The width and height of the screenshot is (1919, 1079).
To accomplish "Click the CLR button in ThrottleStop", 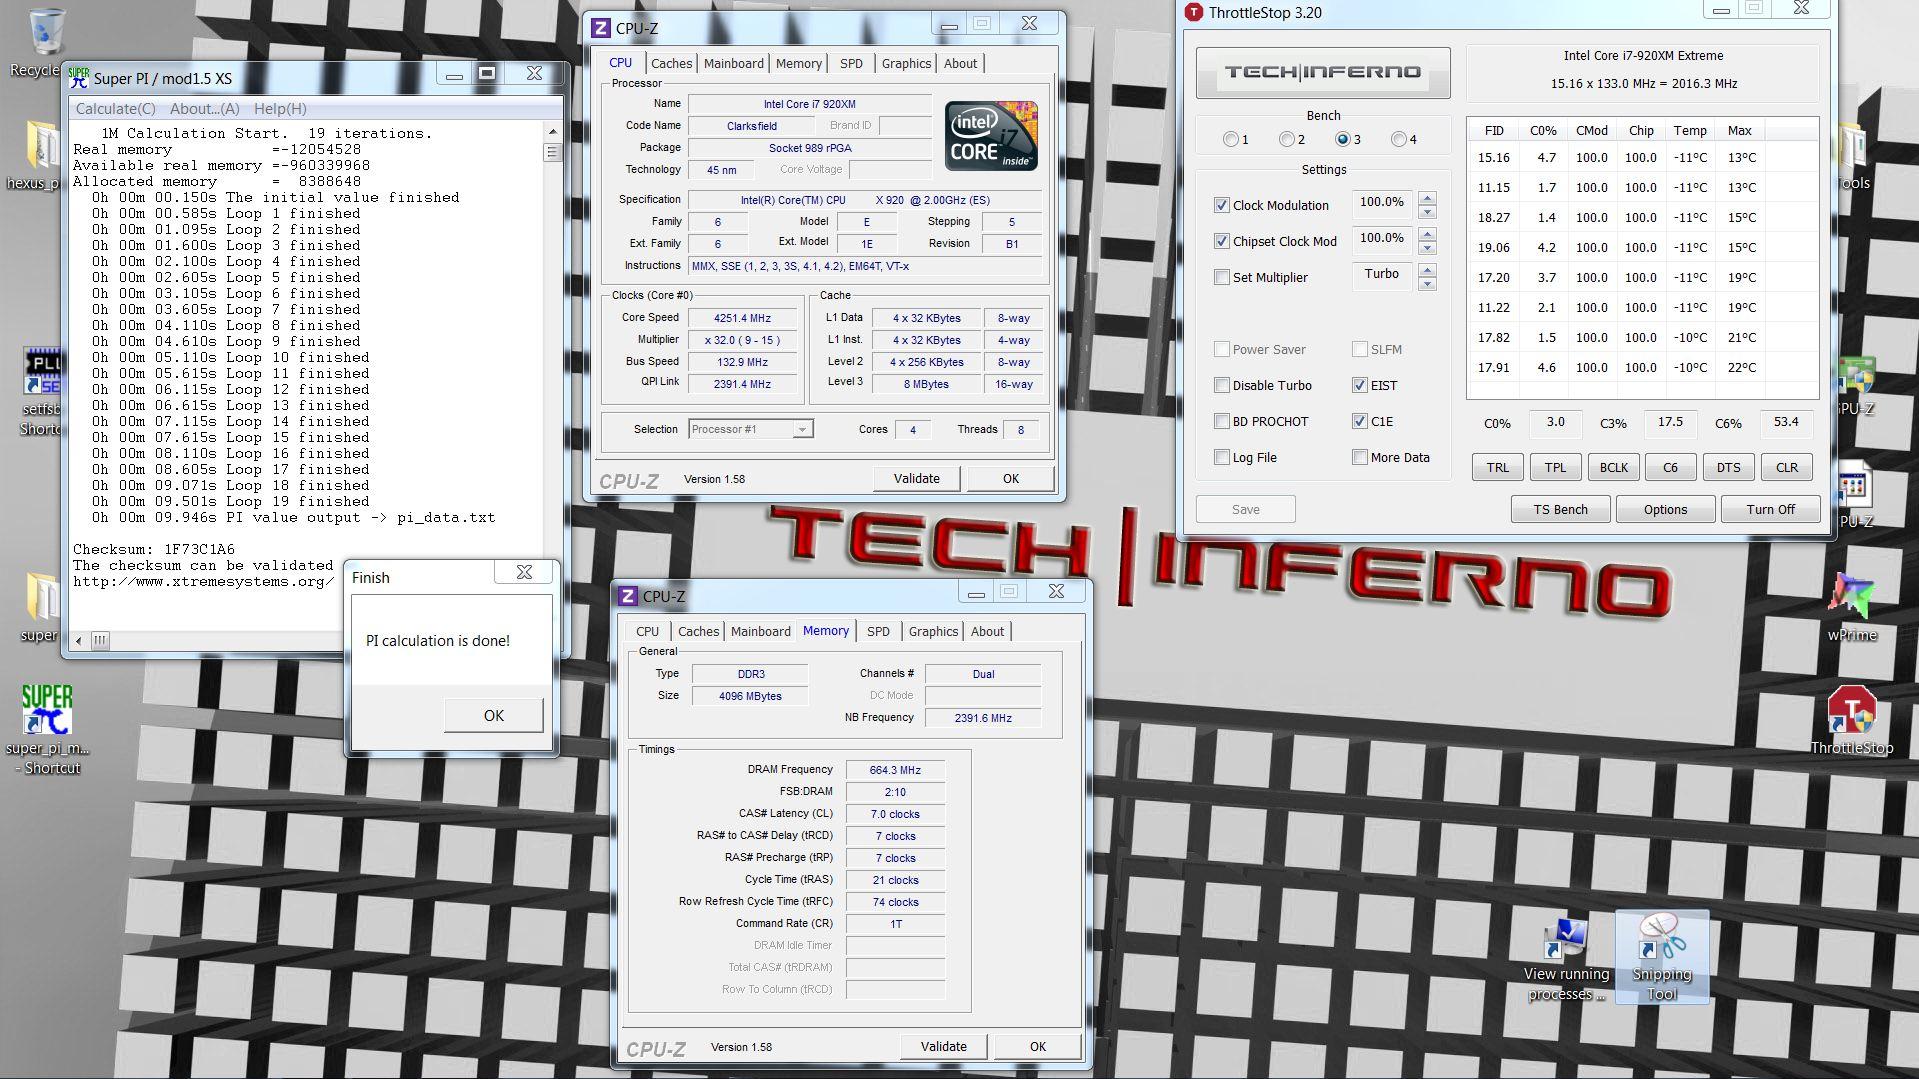I will click(x=1786, y=467).
